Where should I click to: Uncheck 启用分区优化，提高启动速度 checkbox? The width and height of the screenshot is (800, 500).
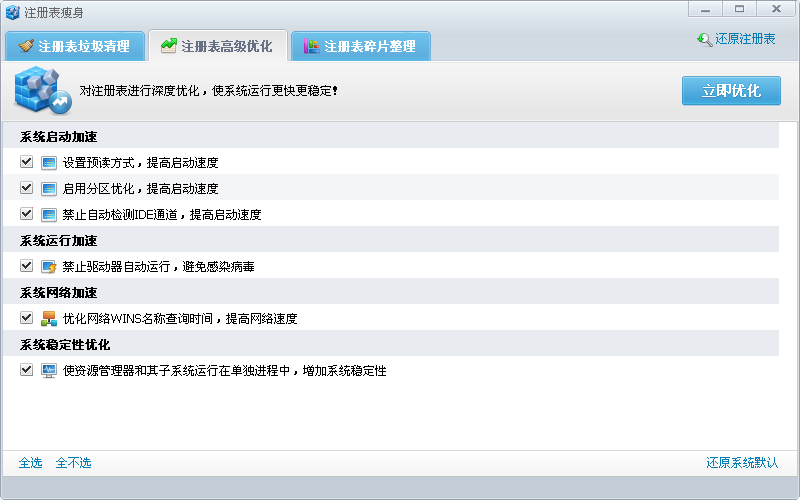tap(27, 188)
